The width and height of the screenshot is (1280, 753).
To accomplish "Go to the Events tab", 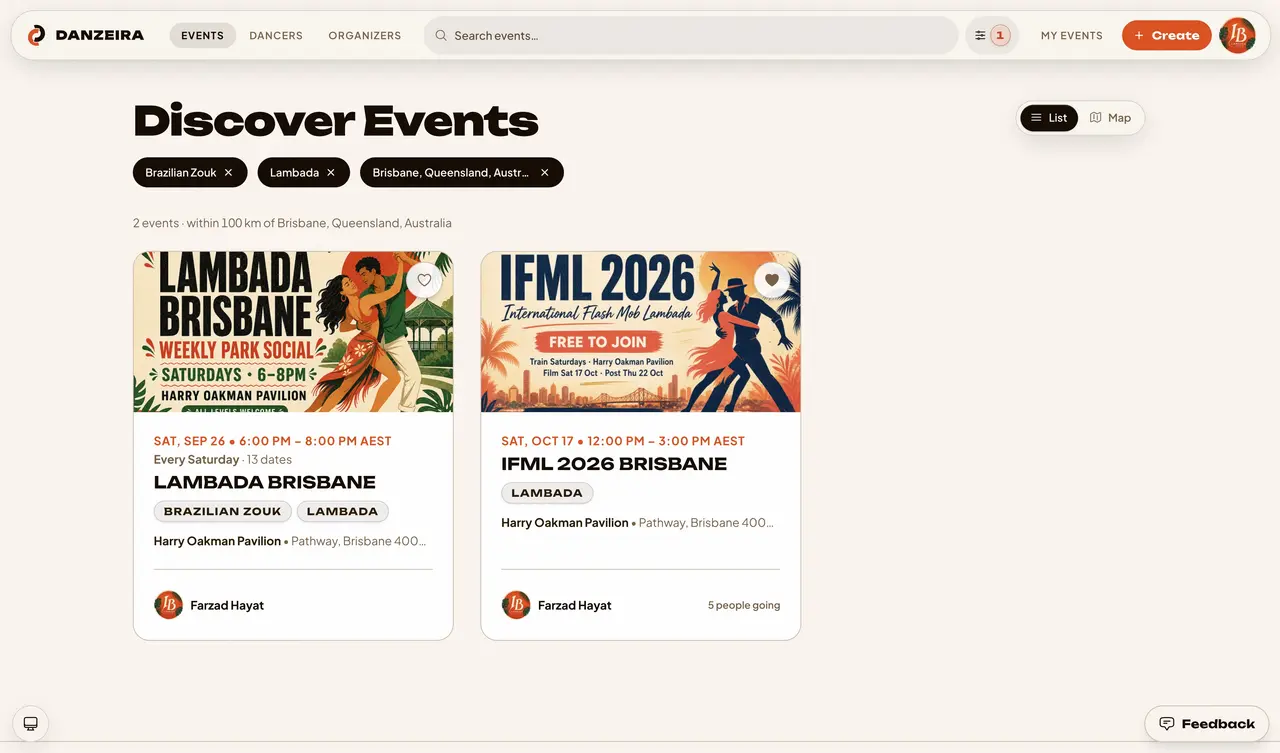I will pyautogui.click(x=202, y=35).
